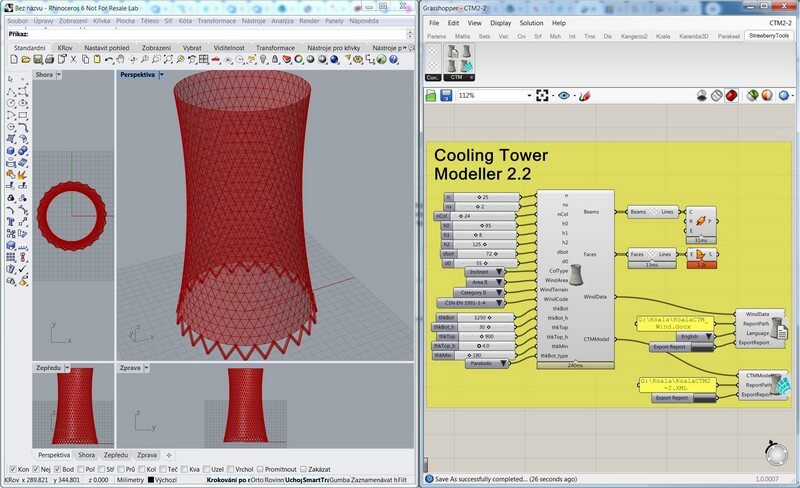The width and height of the screenshot is (800, 488).
Task: Open the 112% zoom level dropdown
Action: 529,96
